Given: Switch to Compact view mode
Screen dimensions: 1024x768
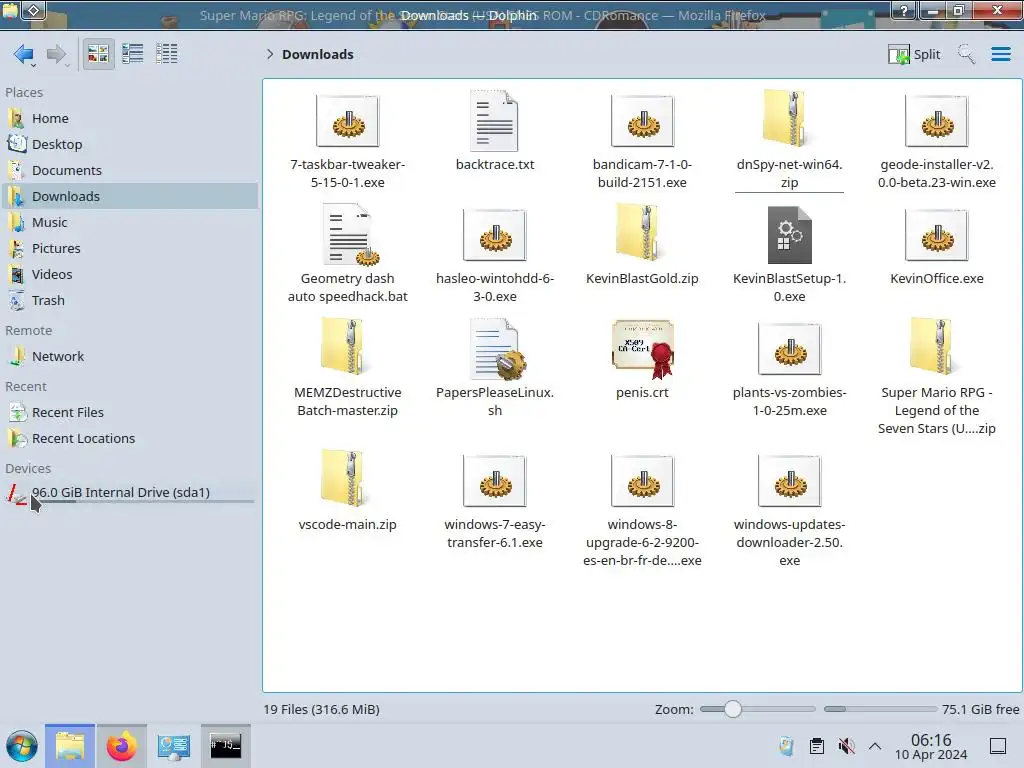Looking at the screenshot, I should coord(133,54).
